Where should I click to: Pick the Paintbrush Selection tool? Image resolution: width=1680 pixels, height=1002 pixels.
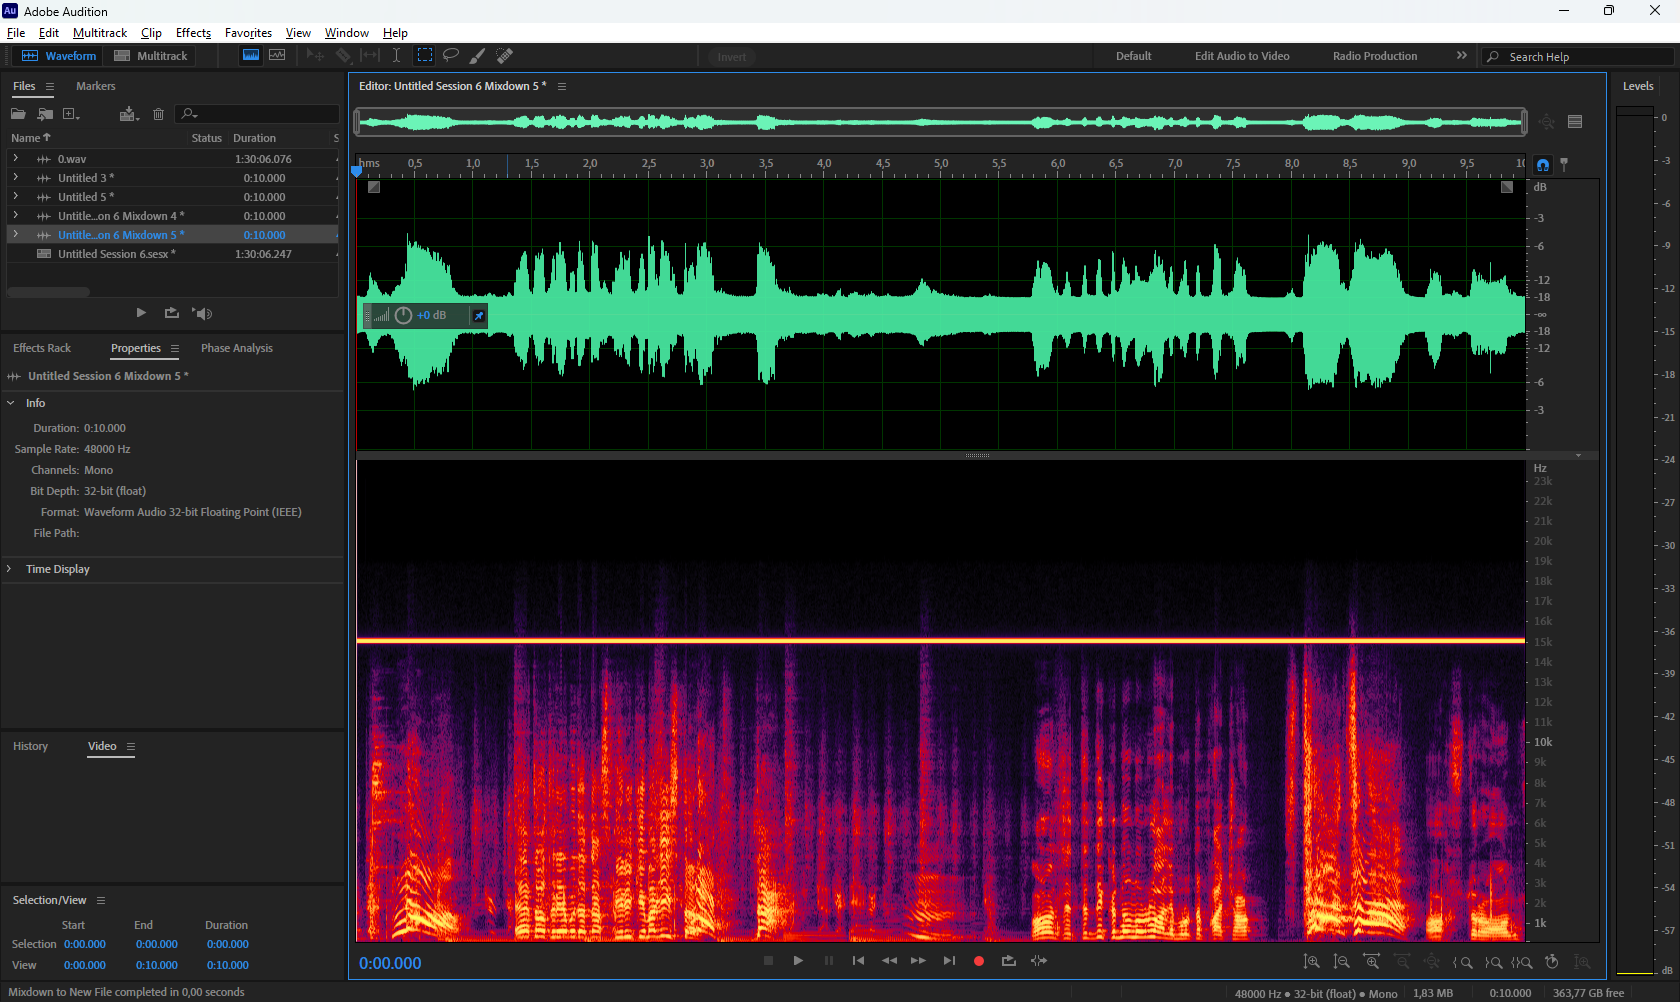click(478, 56)
